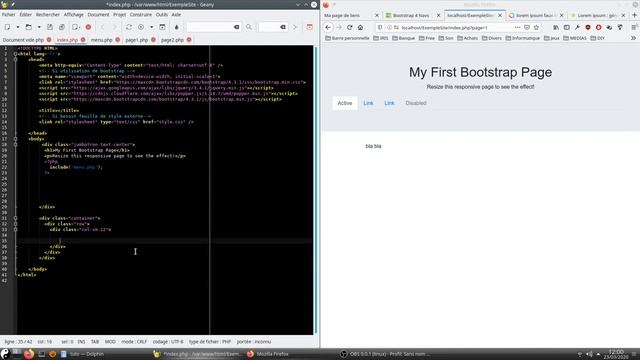640x360 pixels.
Task: Click the 'Active' nav pill on page
Action: [345, 103]
